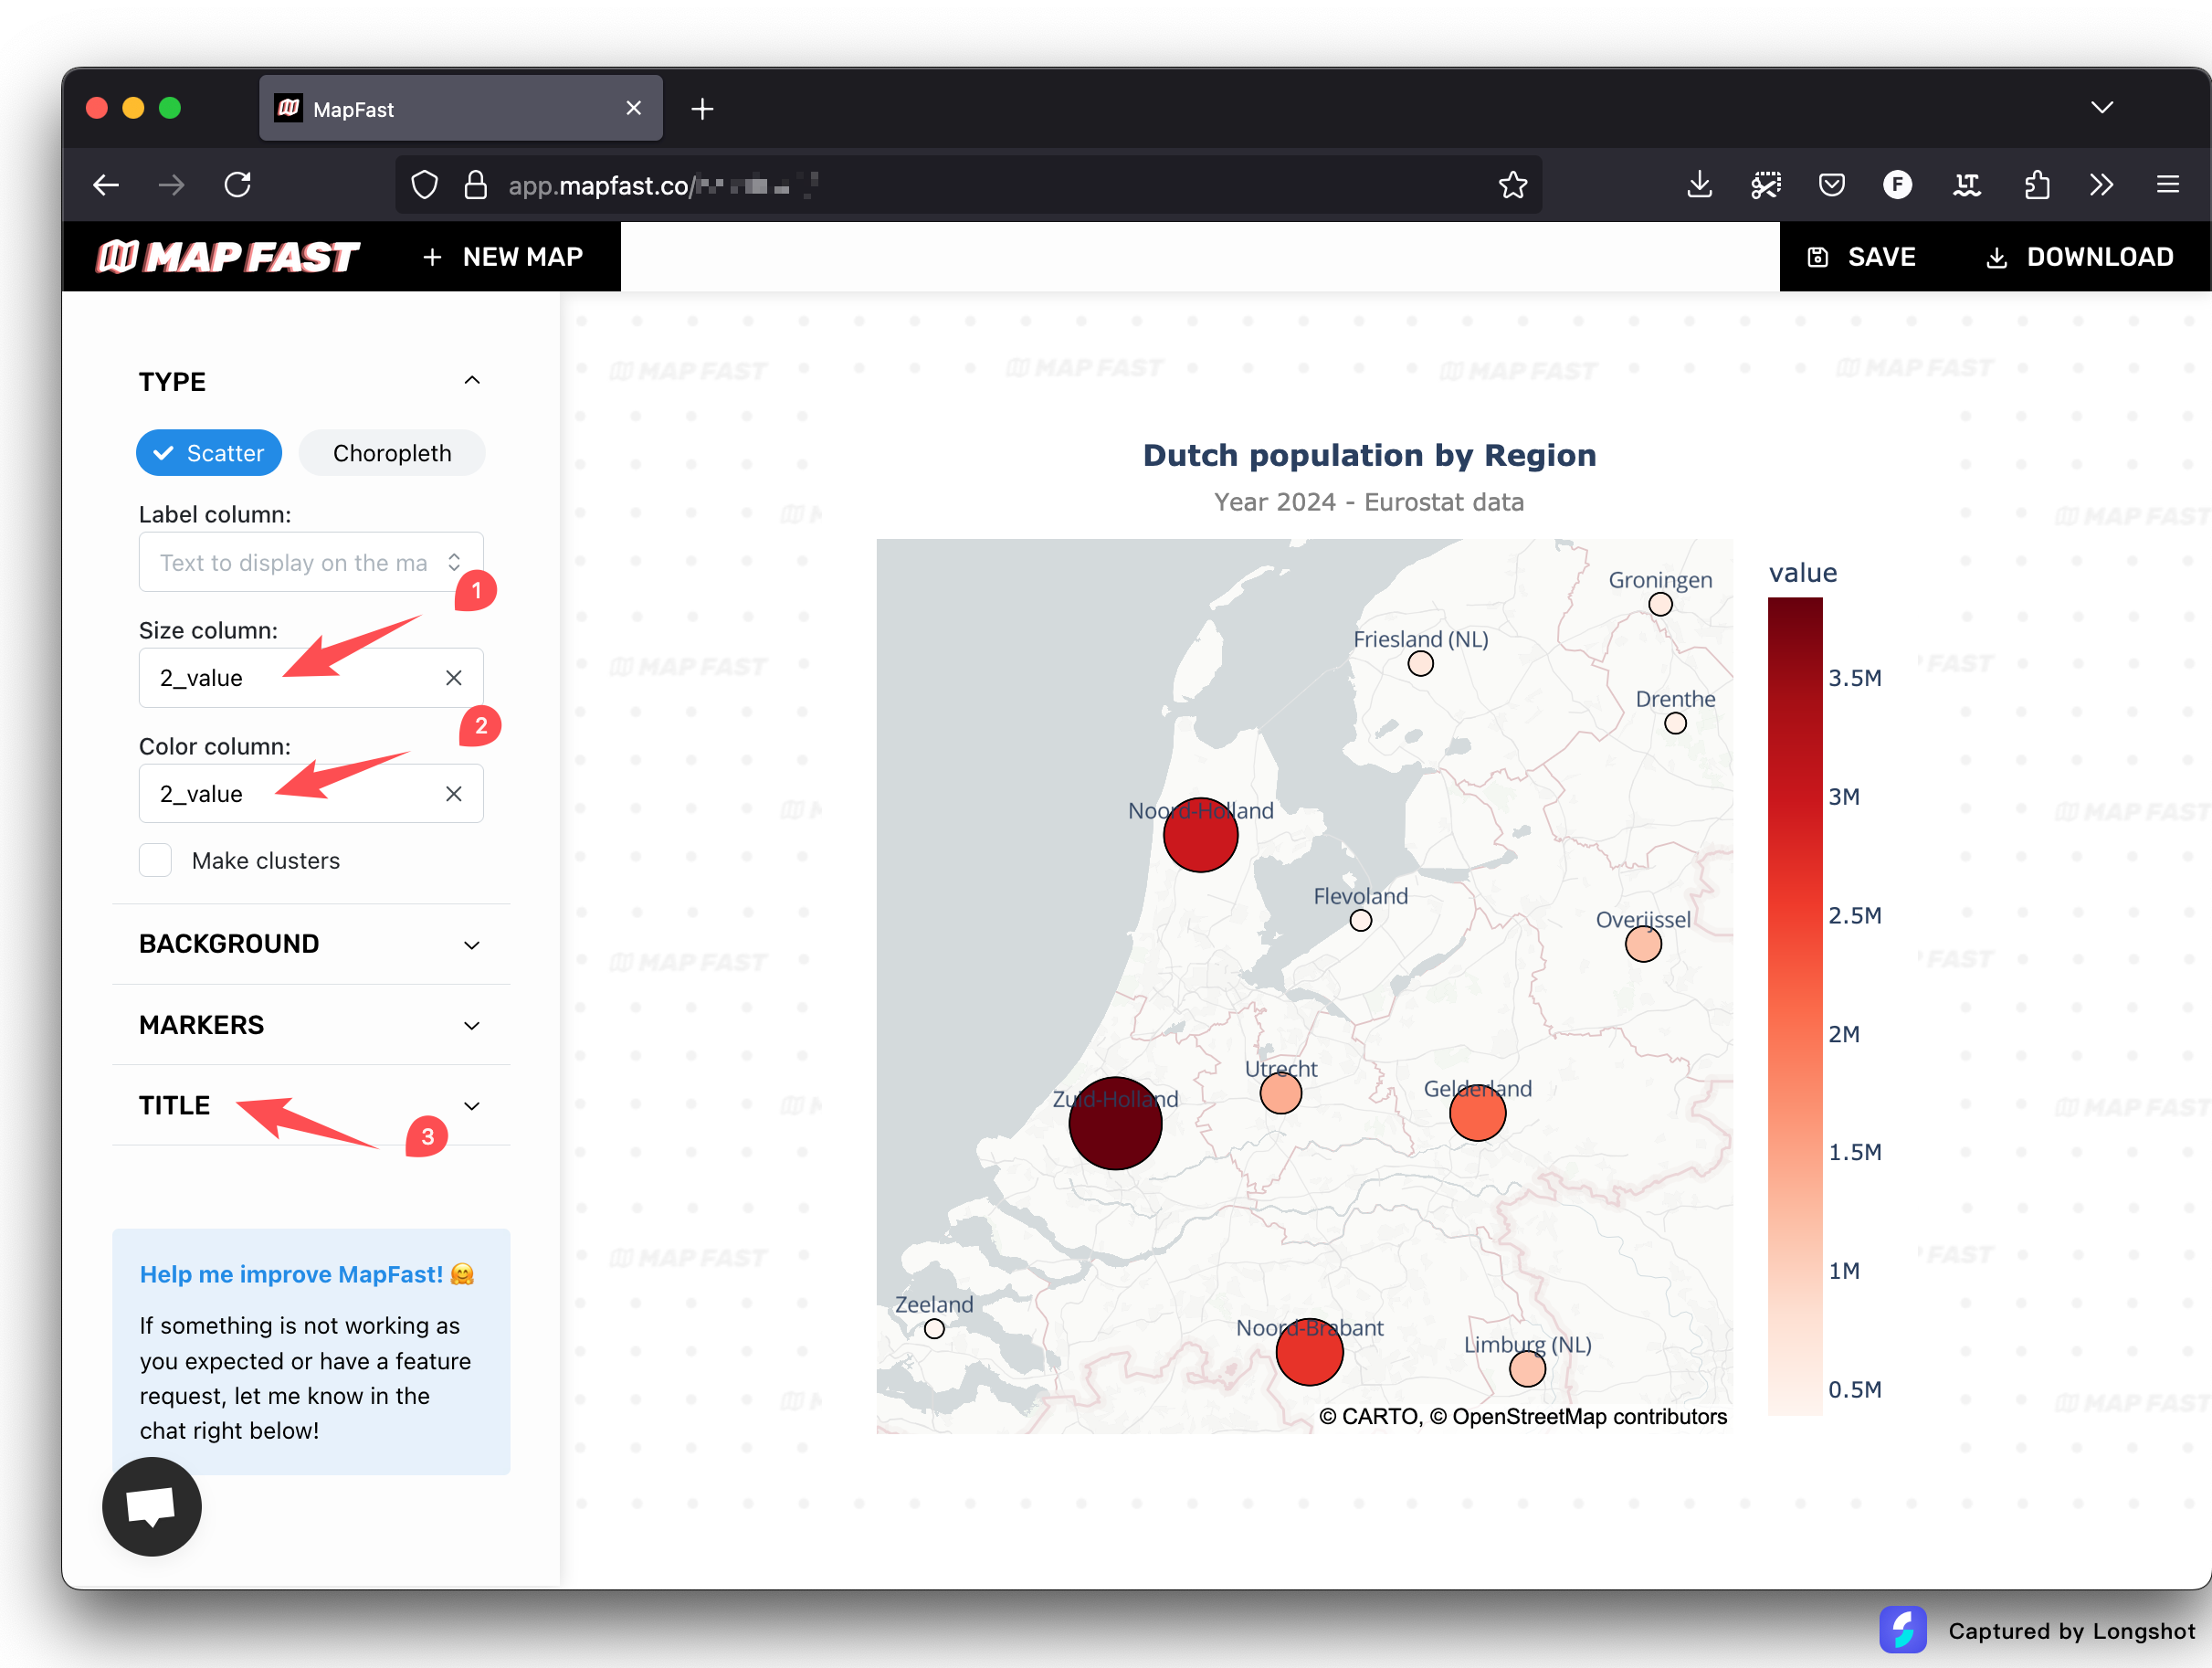
Task: Click the Utrecht bubble marker
Action: pos(1281,1093)
